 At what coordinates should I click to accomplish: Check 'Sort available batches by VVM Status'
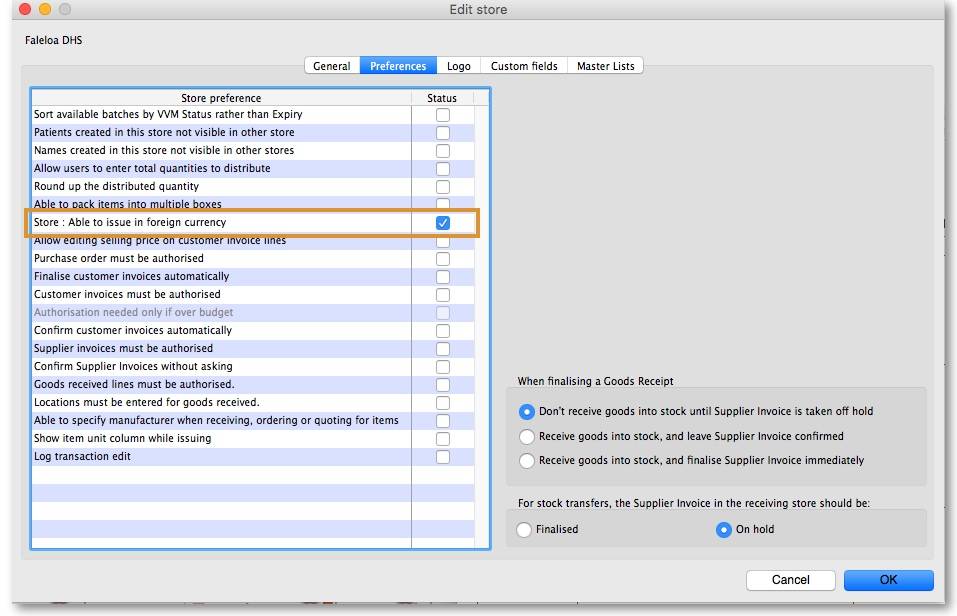pos(442,115)
